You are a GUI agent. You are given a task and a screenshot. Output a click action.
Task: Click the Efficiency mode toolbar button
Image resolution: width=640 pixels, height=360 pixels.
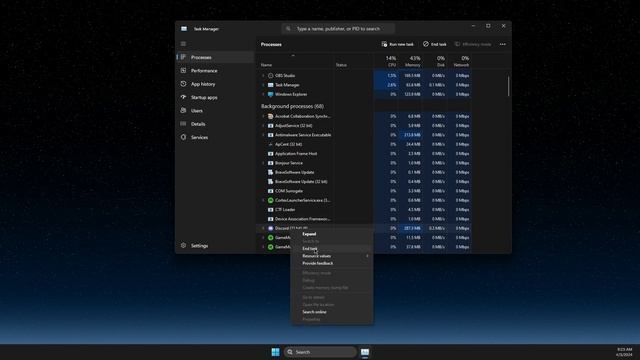(473, 44)
